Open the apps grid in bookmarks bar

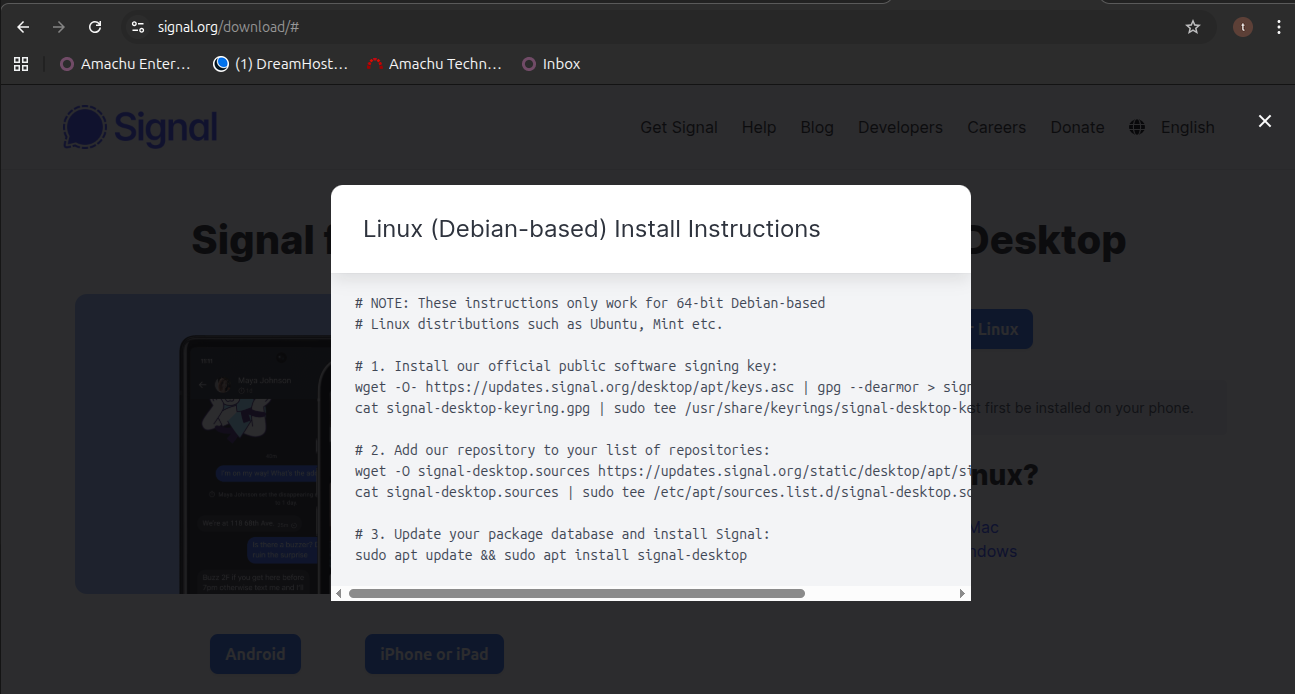click(21, 64)
